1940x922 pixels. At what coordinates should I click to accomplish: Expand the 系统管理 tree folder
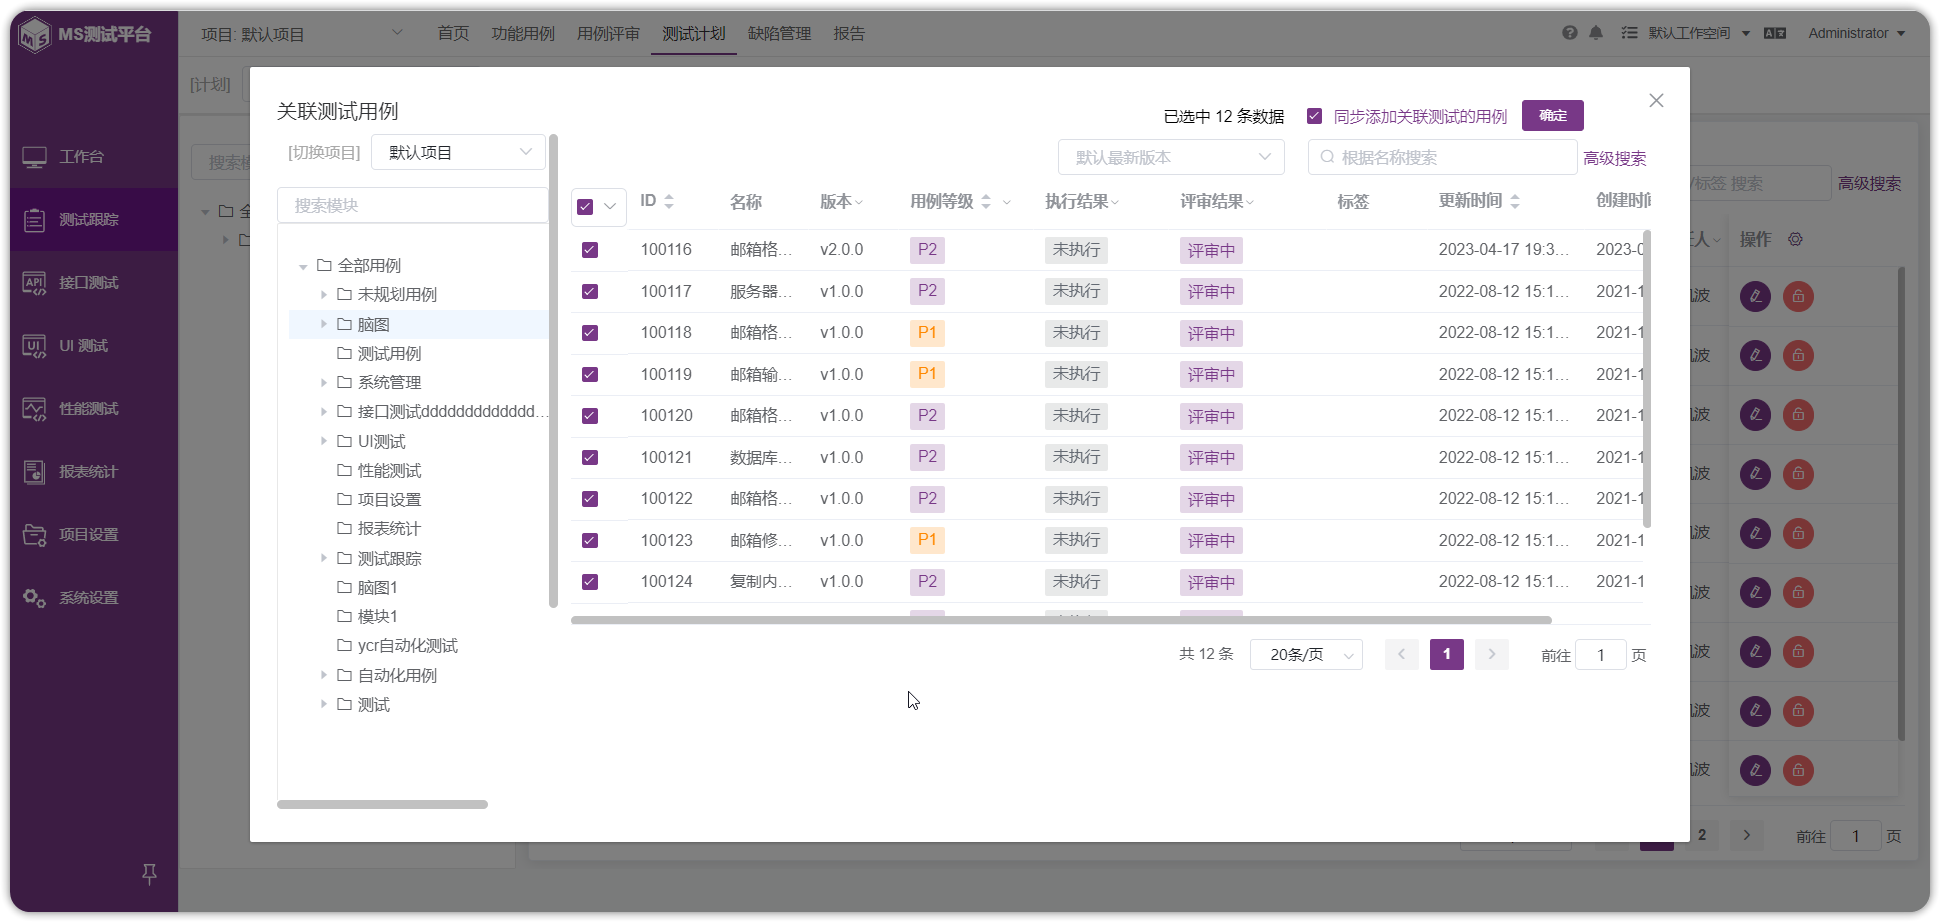pyautogui.click(x=323, y=383)
